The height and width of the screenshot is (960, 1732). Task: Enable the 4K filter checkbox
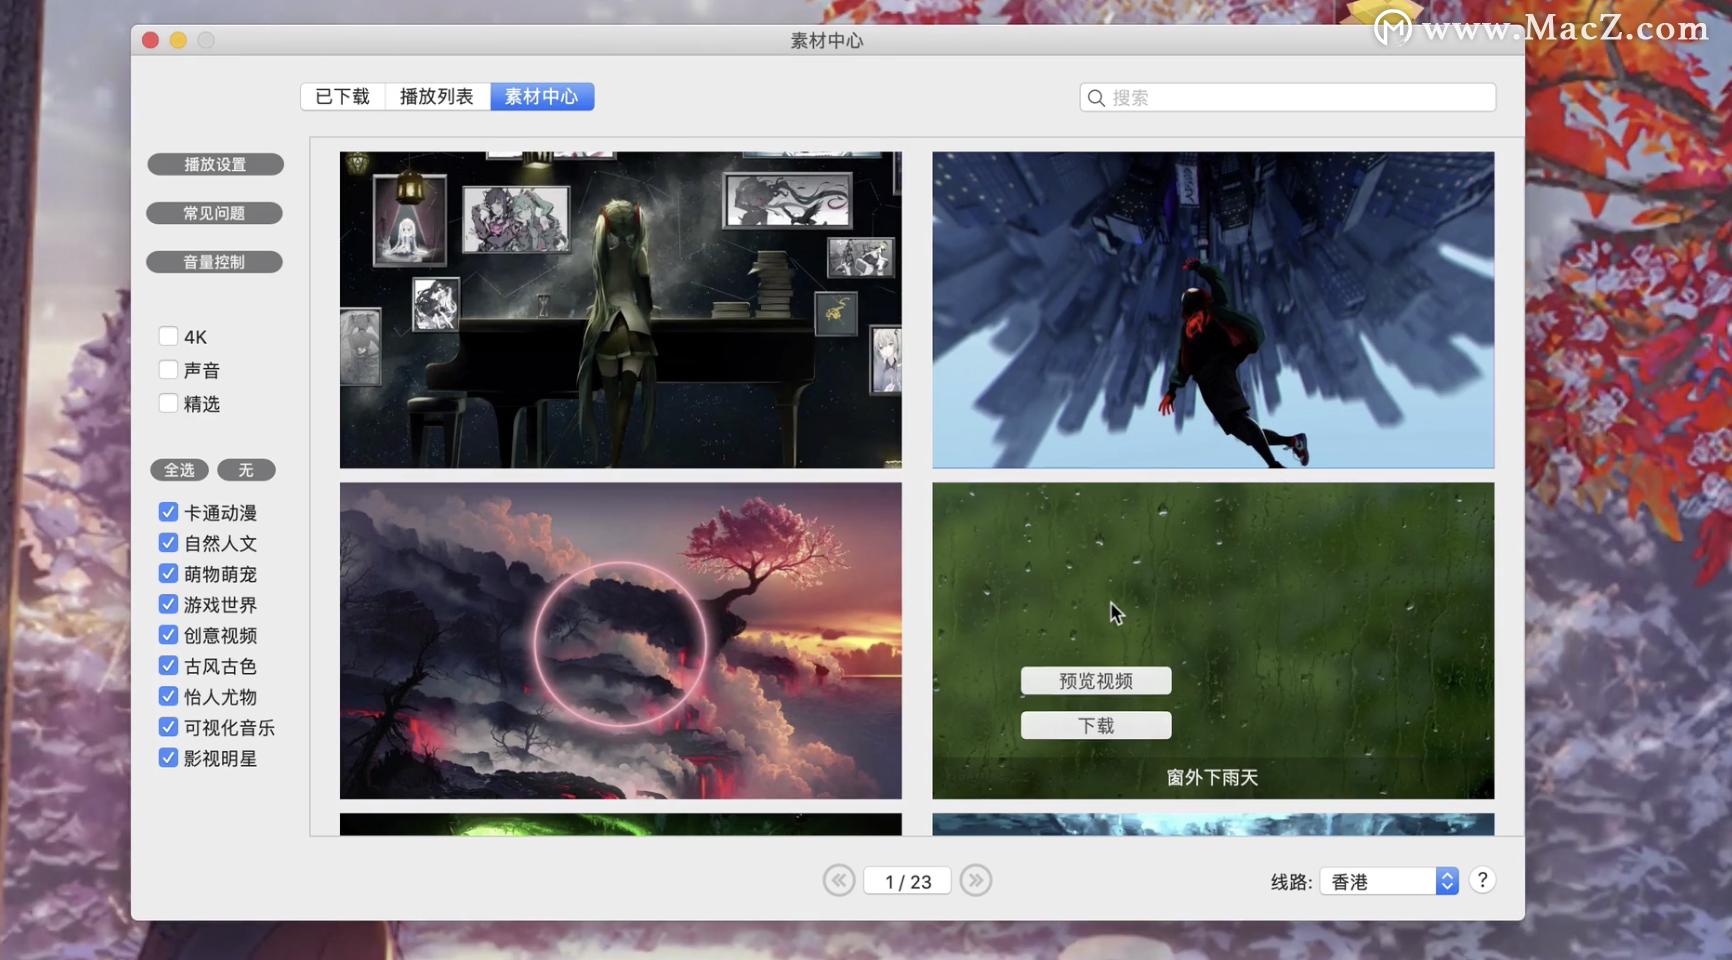coord(168,336)
